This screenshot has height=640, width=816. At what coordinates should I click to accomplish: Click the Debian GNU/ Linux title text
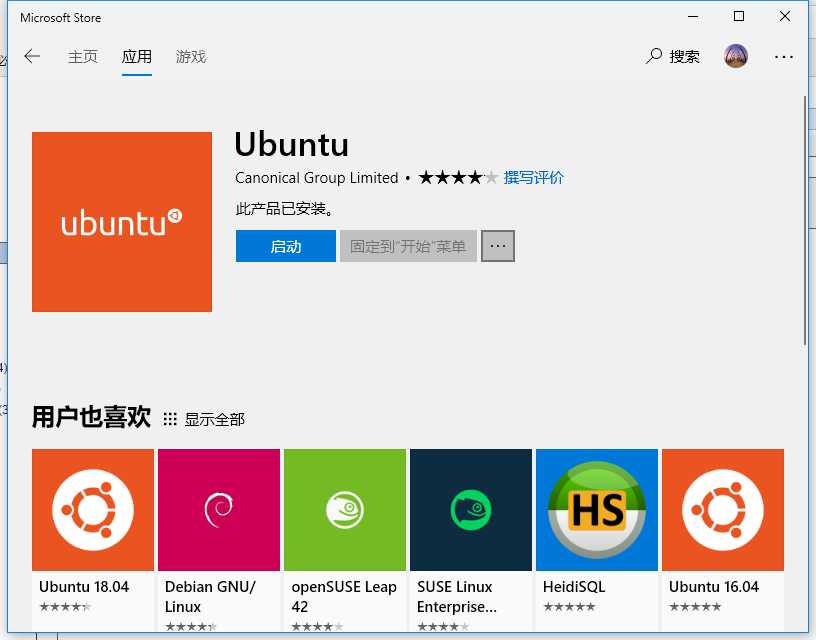[210, 597]
